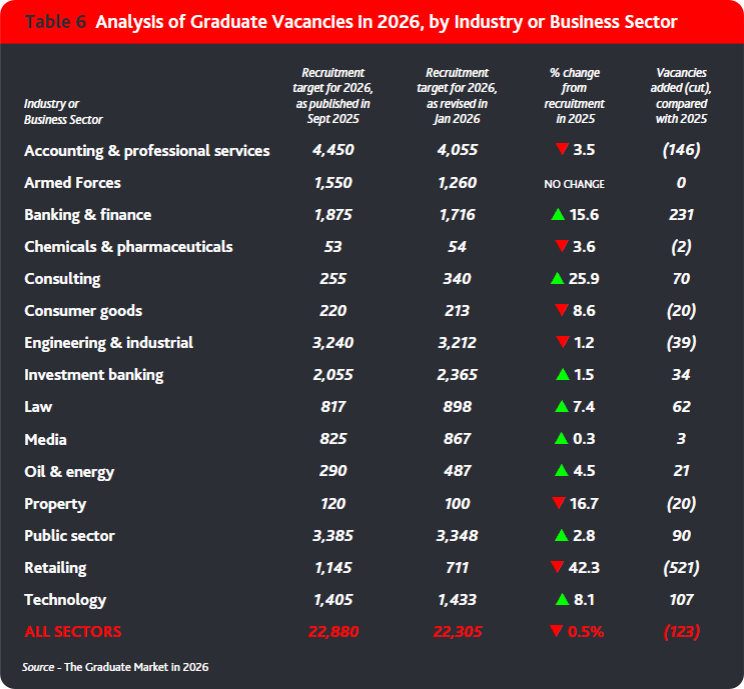Click the green up arrow next to 15.6
The width and height of the screenshot is (744, 689).
pos(558,214)
